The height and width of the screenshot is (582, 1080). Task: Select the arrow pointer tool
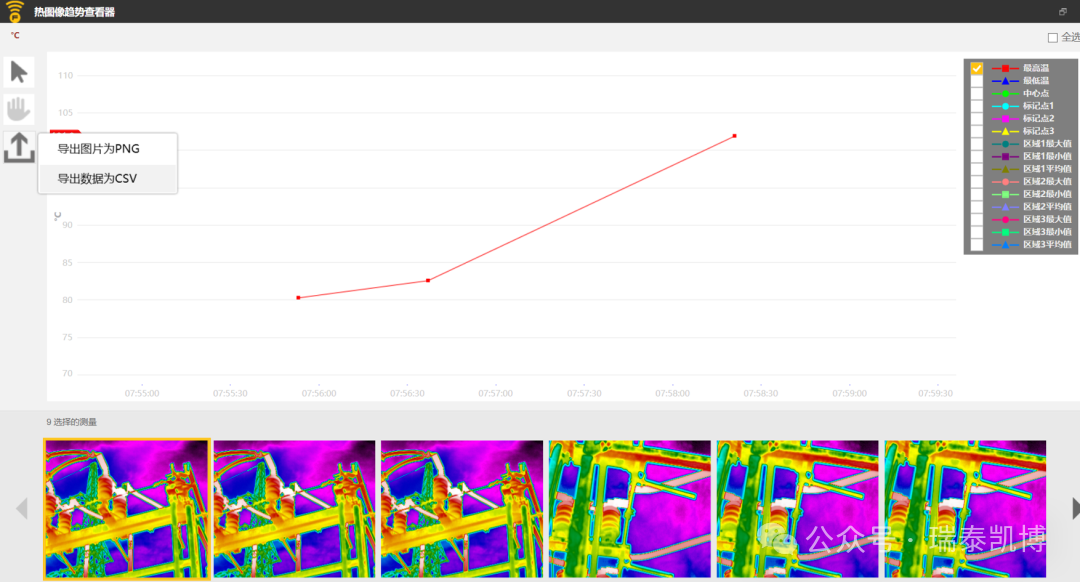click(x=19, y=72)
